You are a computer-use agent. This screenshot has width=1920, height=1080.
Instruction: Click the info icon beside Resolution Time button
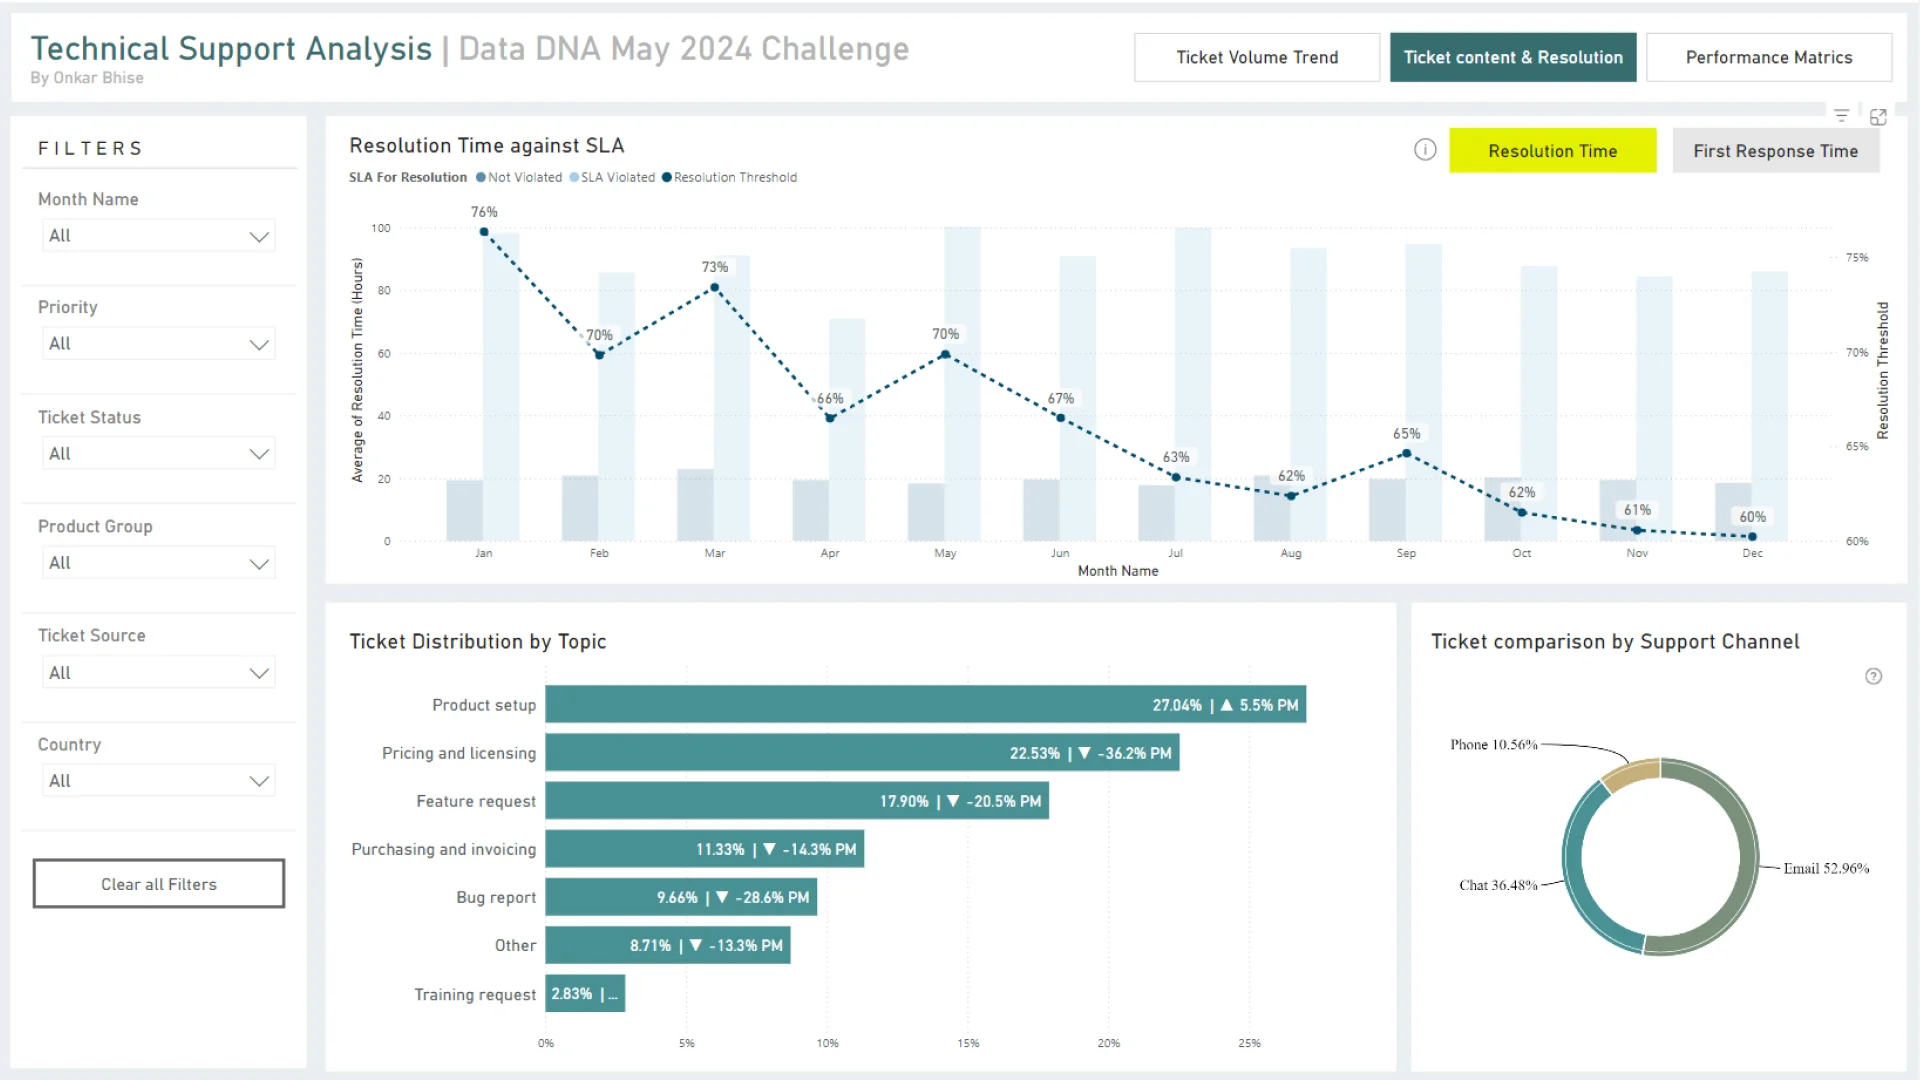[1425, 150]
